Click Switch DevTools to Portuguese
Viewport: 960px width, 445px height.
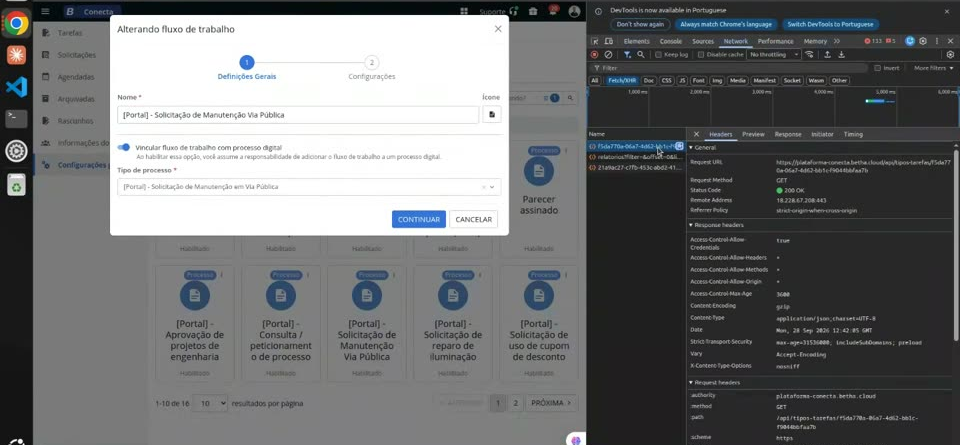(x=830, y=24)
